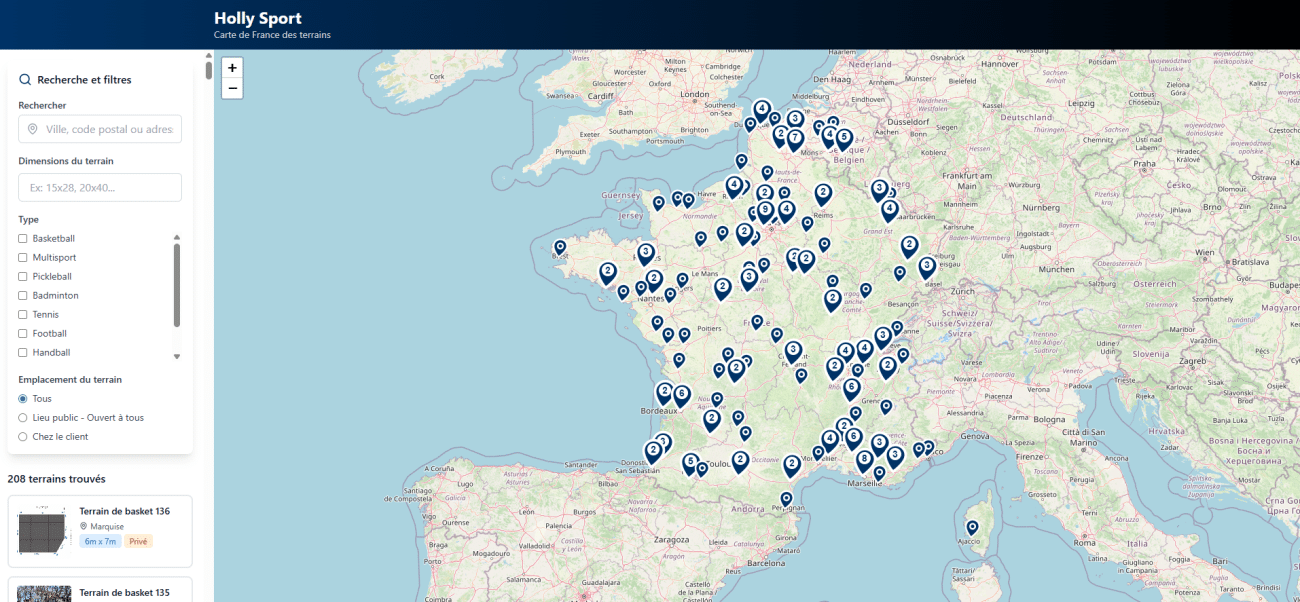Tick the Tennis type checkbox
This screenshot has width=1300, height=602.
(23, 315)
